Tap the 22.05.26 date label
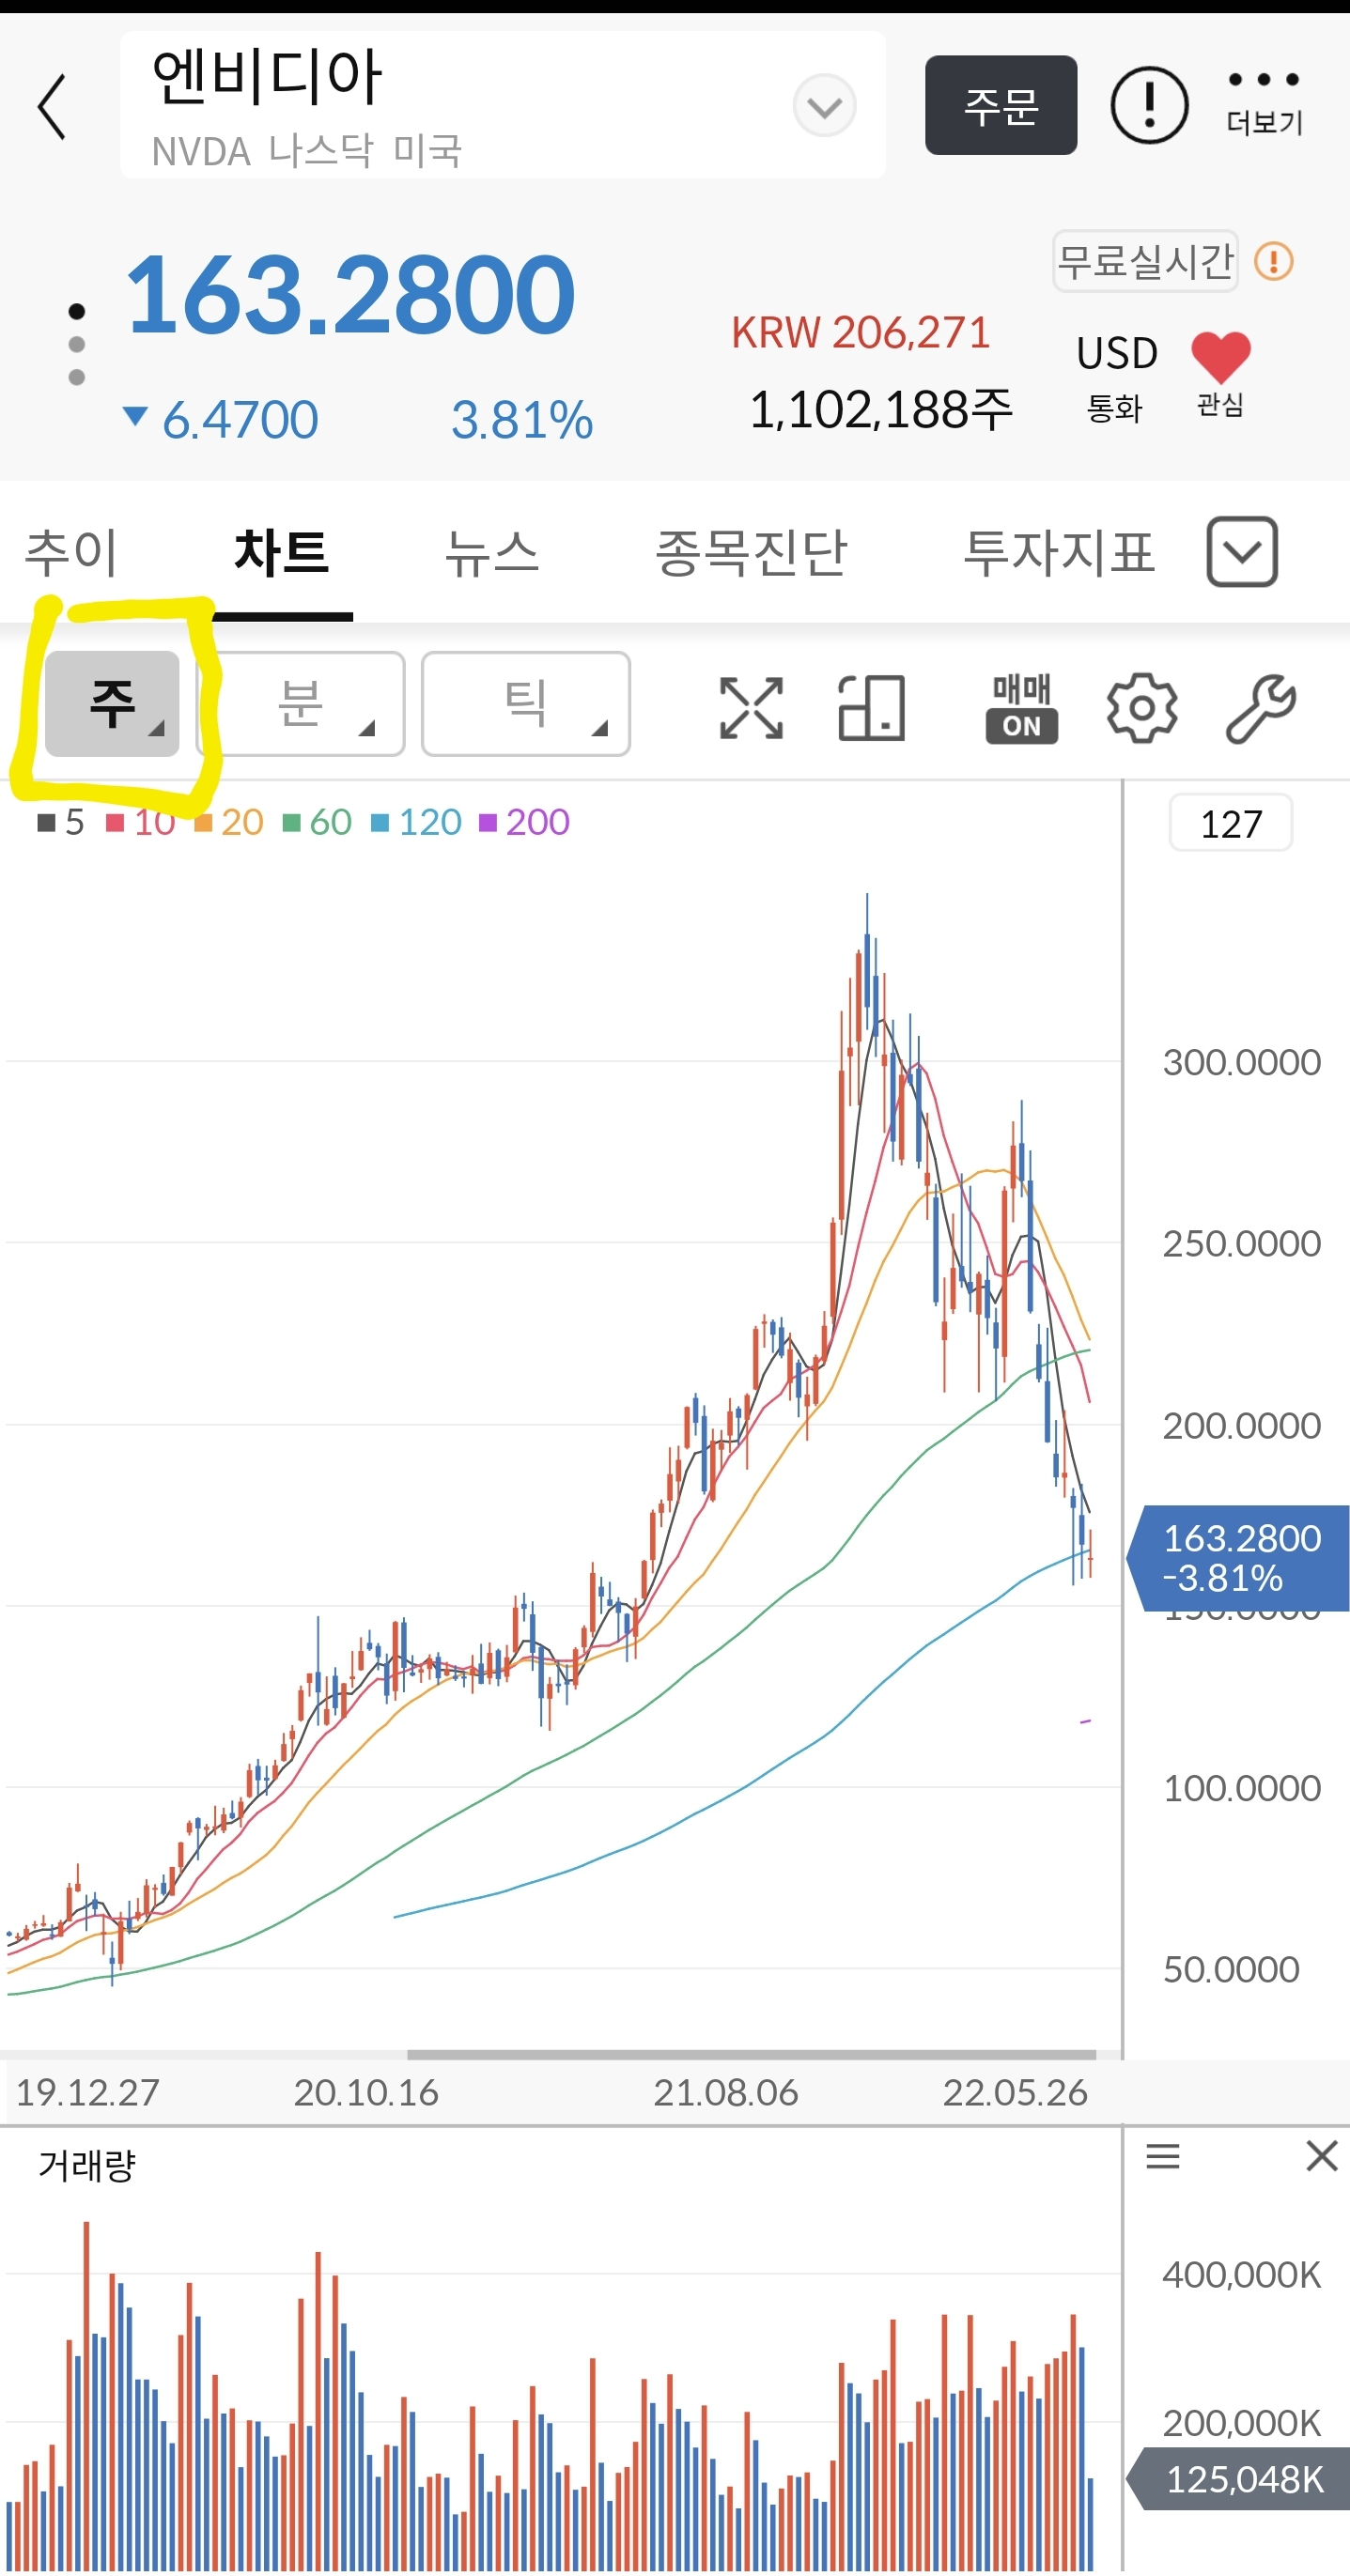The image size is (1350, 2576). click(x=1015, y=2092)
